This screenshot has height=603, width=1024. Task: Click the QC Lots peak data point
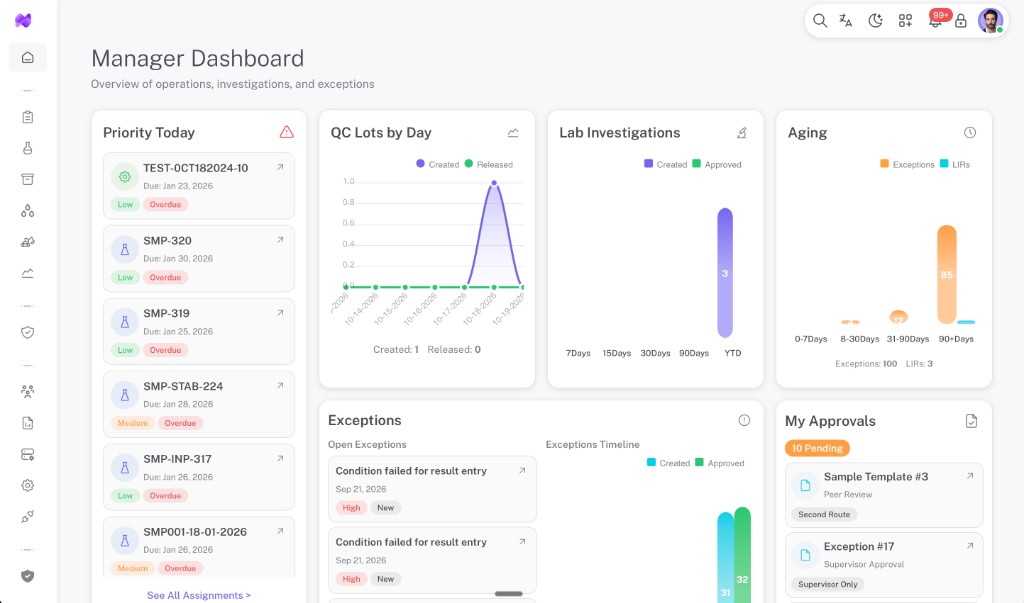point(494,183)
